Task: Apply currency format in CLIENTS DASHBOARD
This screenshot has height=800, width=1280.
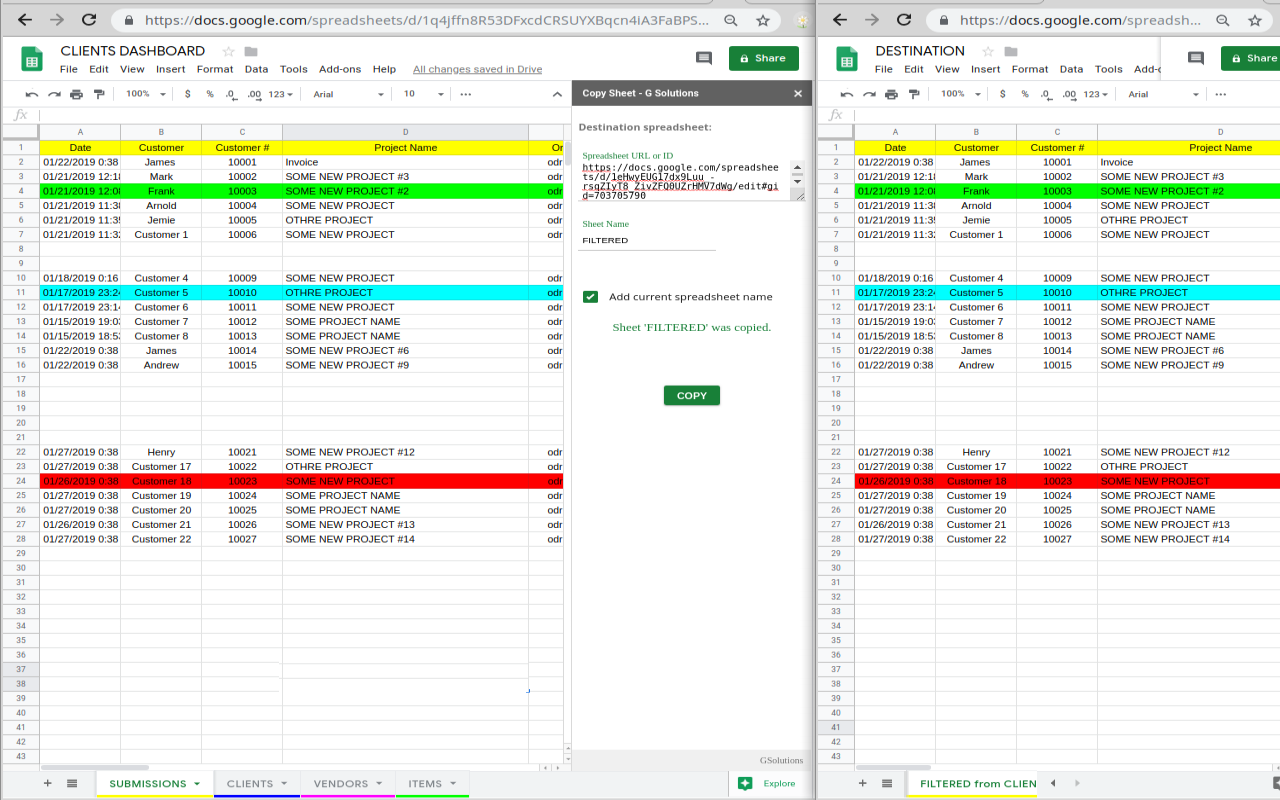Action: coord(188,94)
